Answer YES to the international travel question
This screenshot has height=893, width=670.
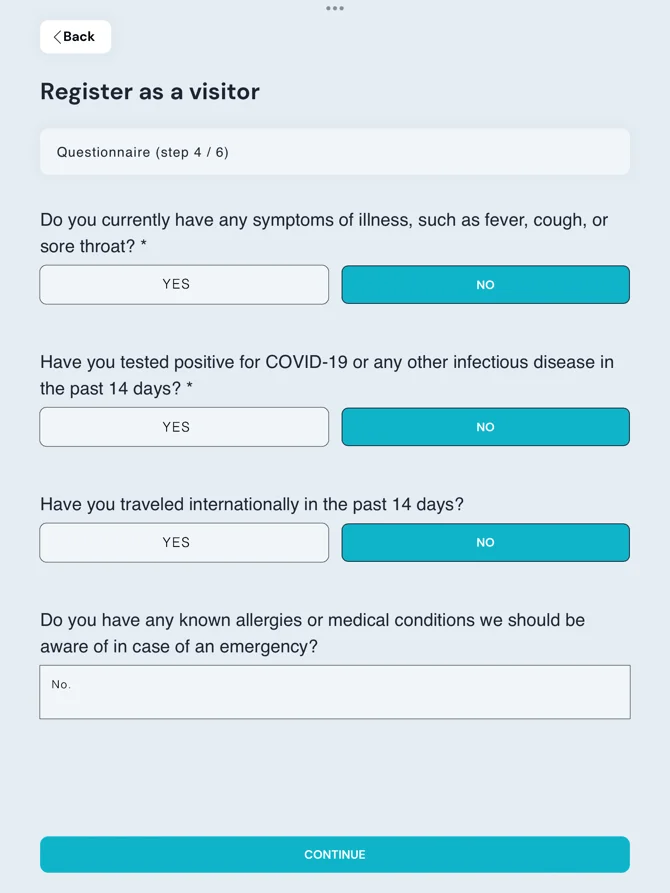[184, 542]
